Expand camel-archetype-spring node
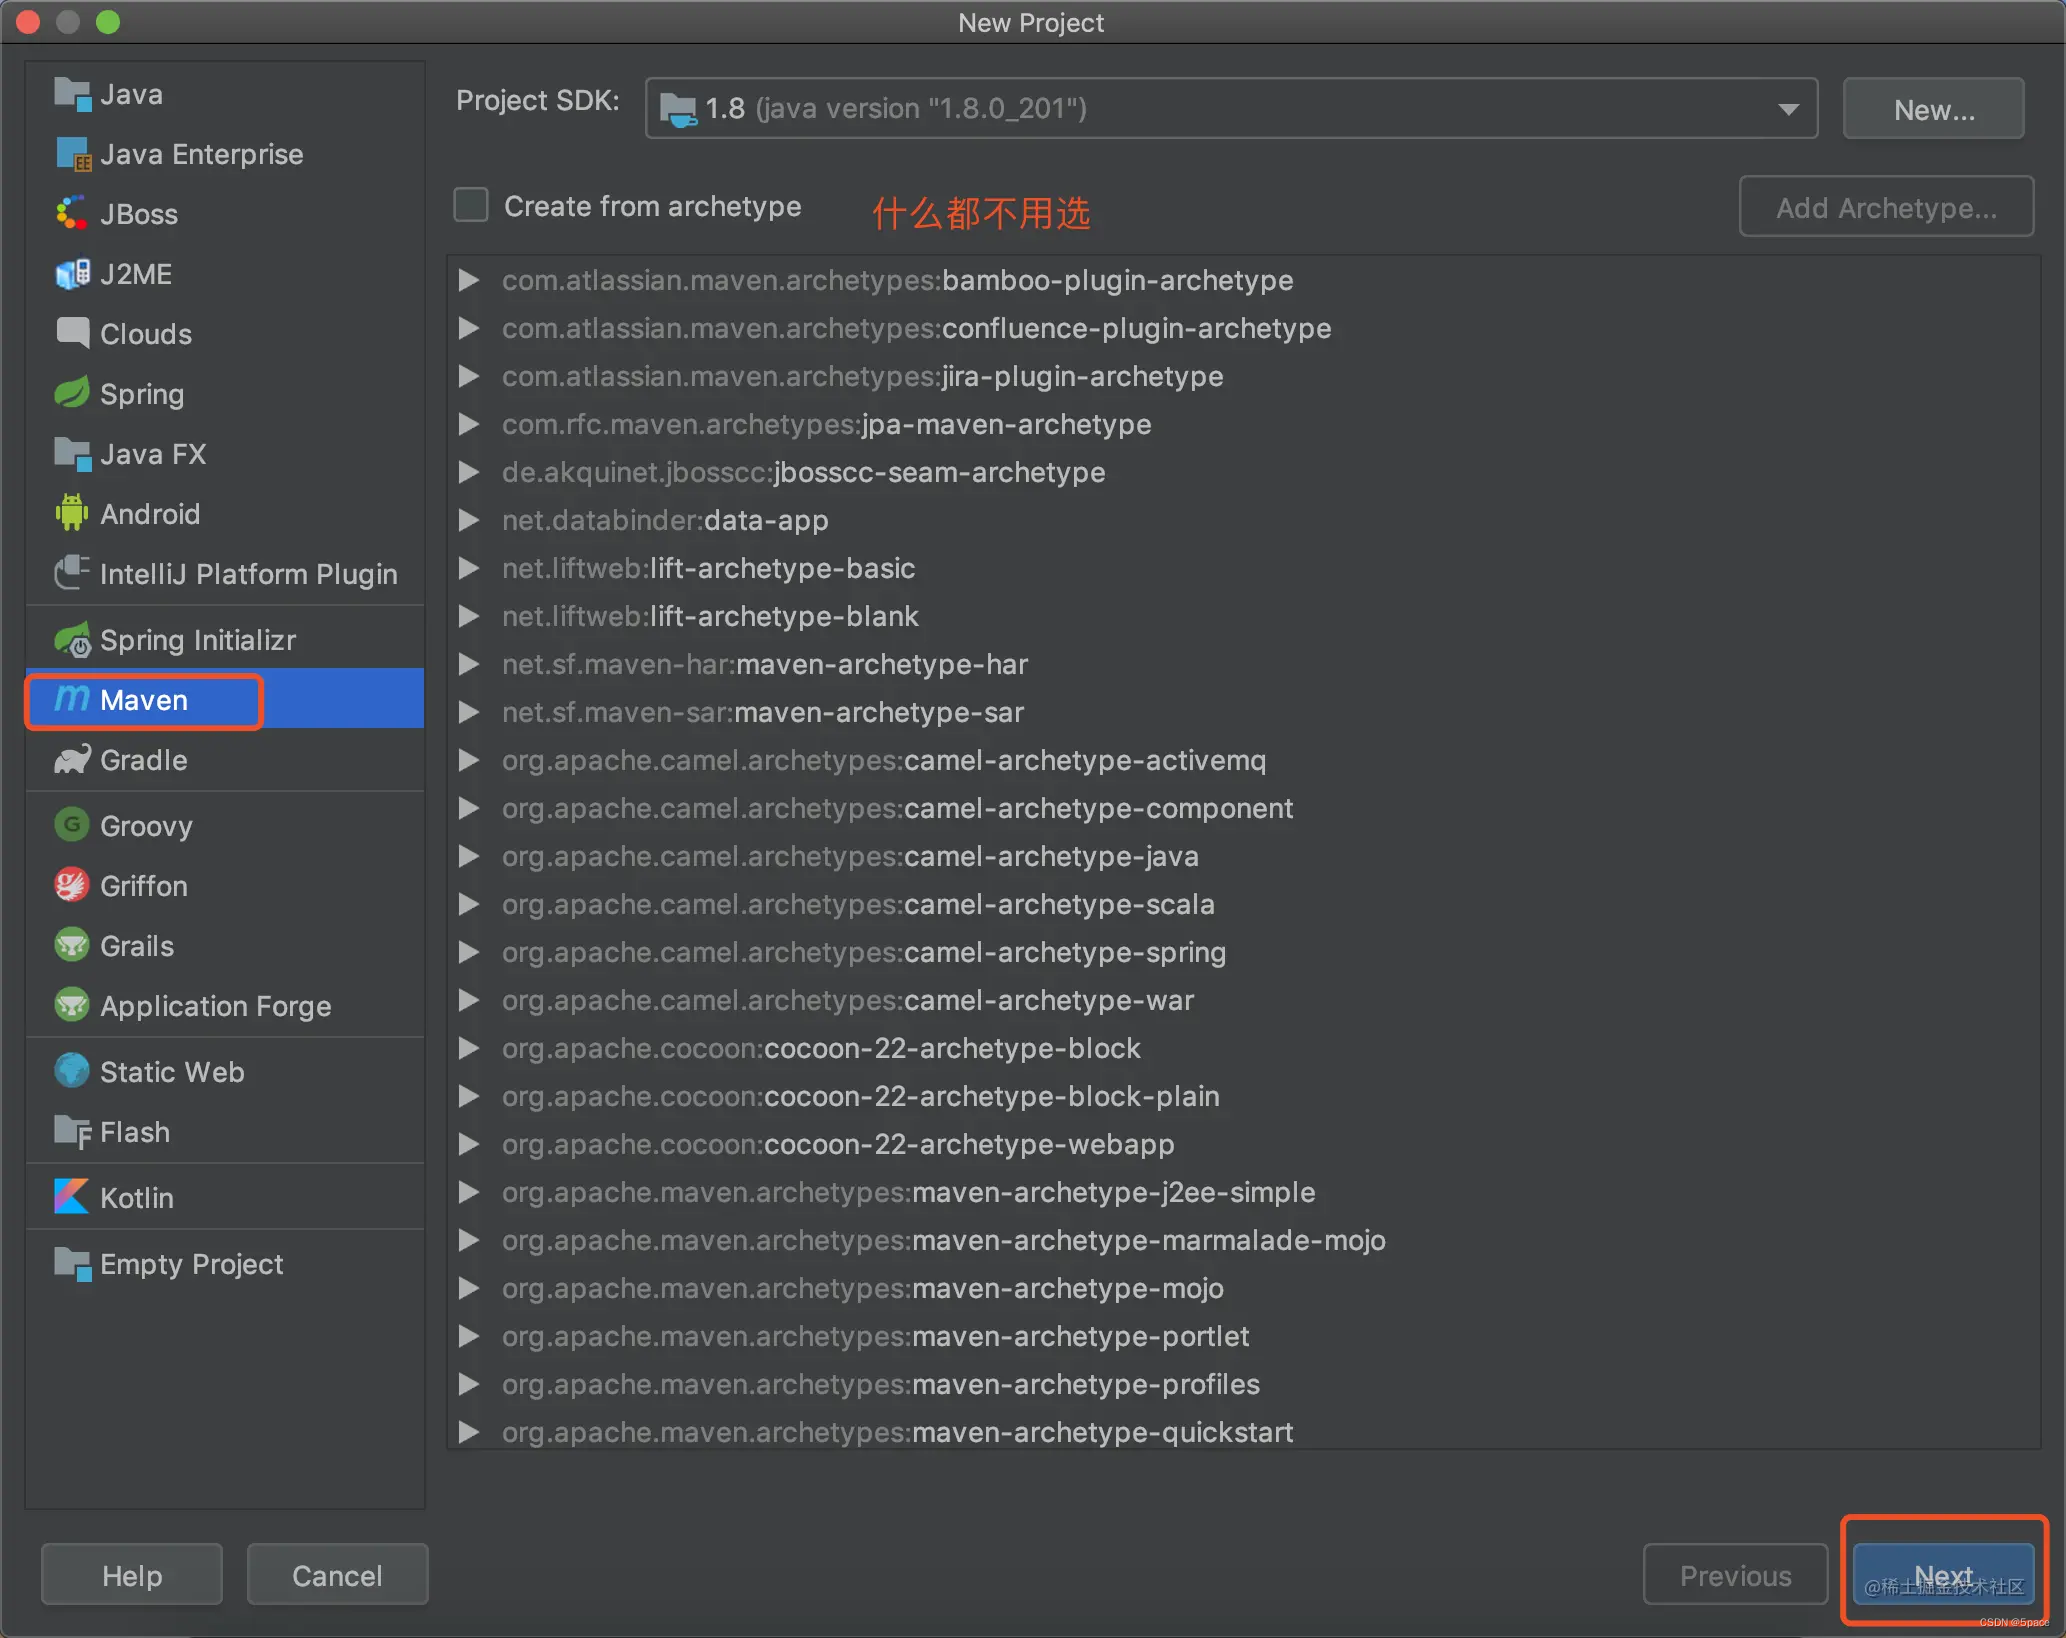Viewport: 2066px width, 1638px height. coord(467,952)
